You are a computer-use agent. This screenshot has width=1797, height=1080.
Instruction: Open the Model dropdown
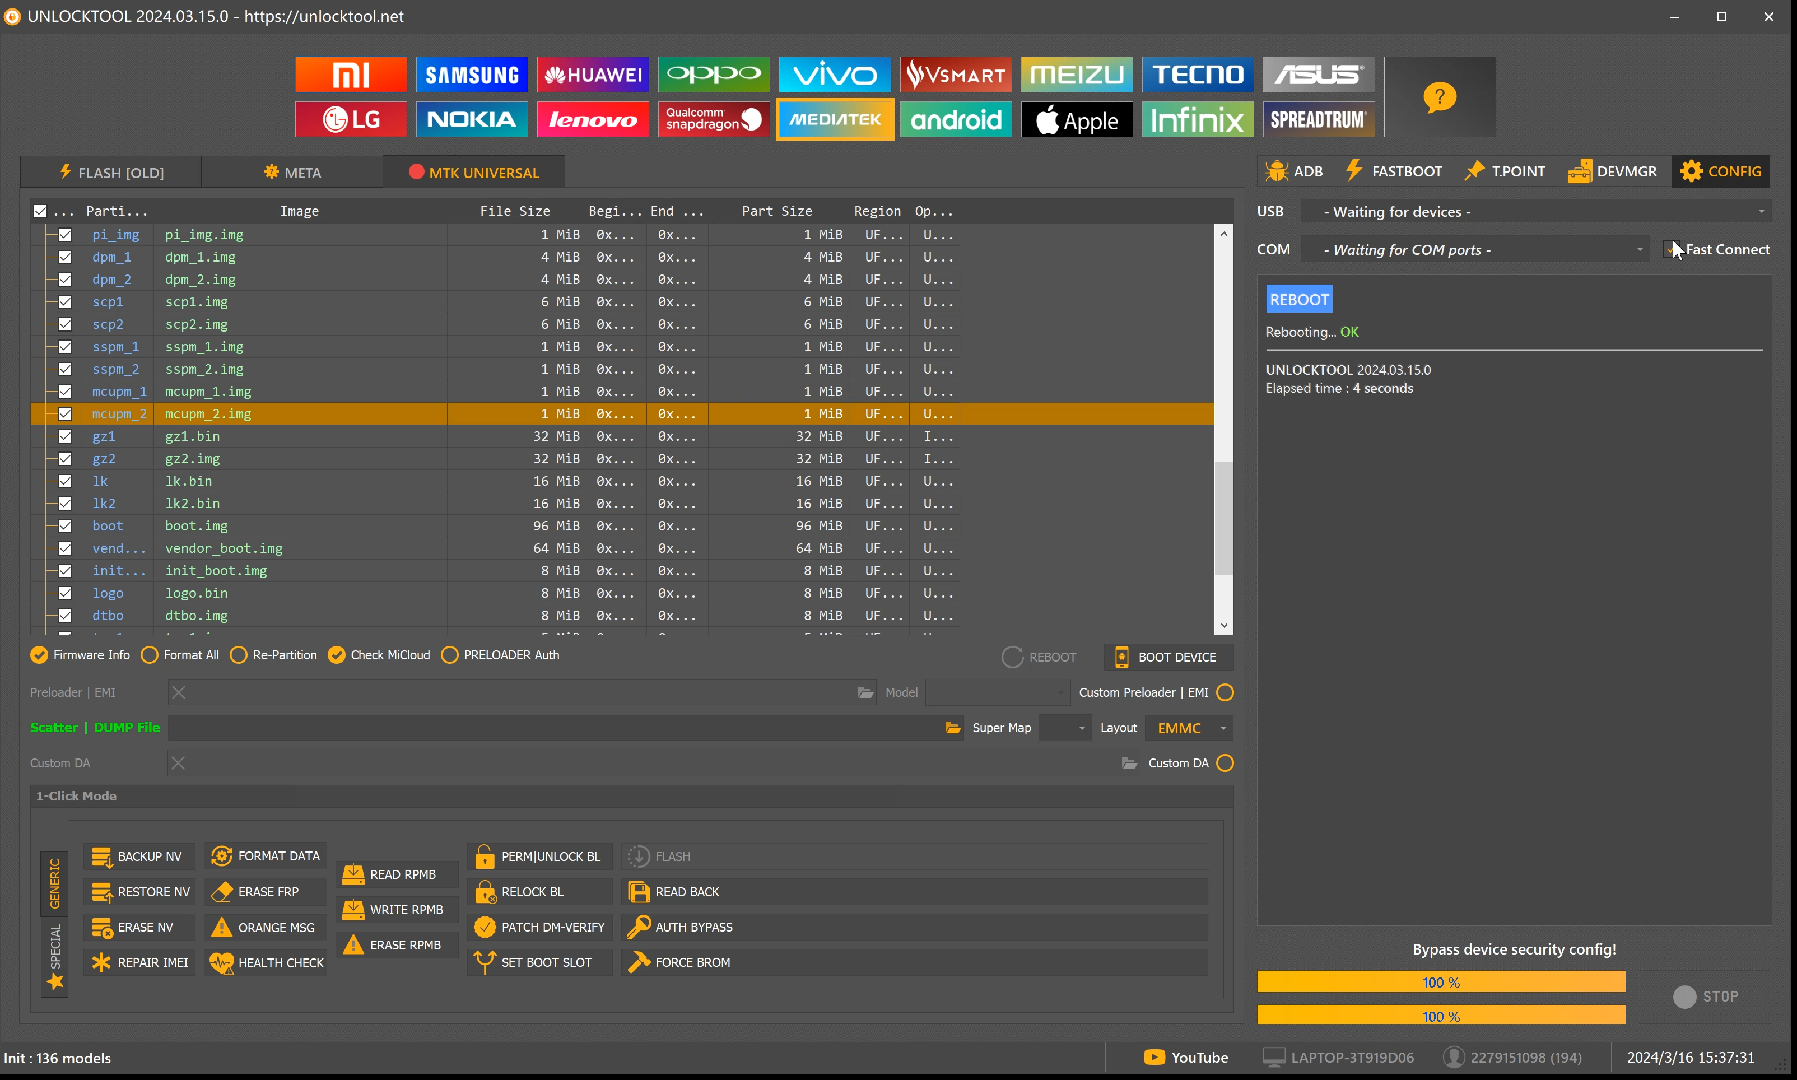pyautogui.click(x=997, y=692)
